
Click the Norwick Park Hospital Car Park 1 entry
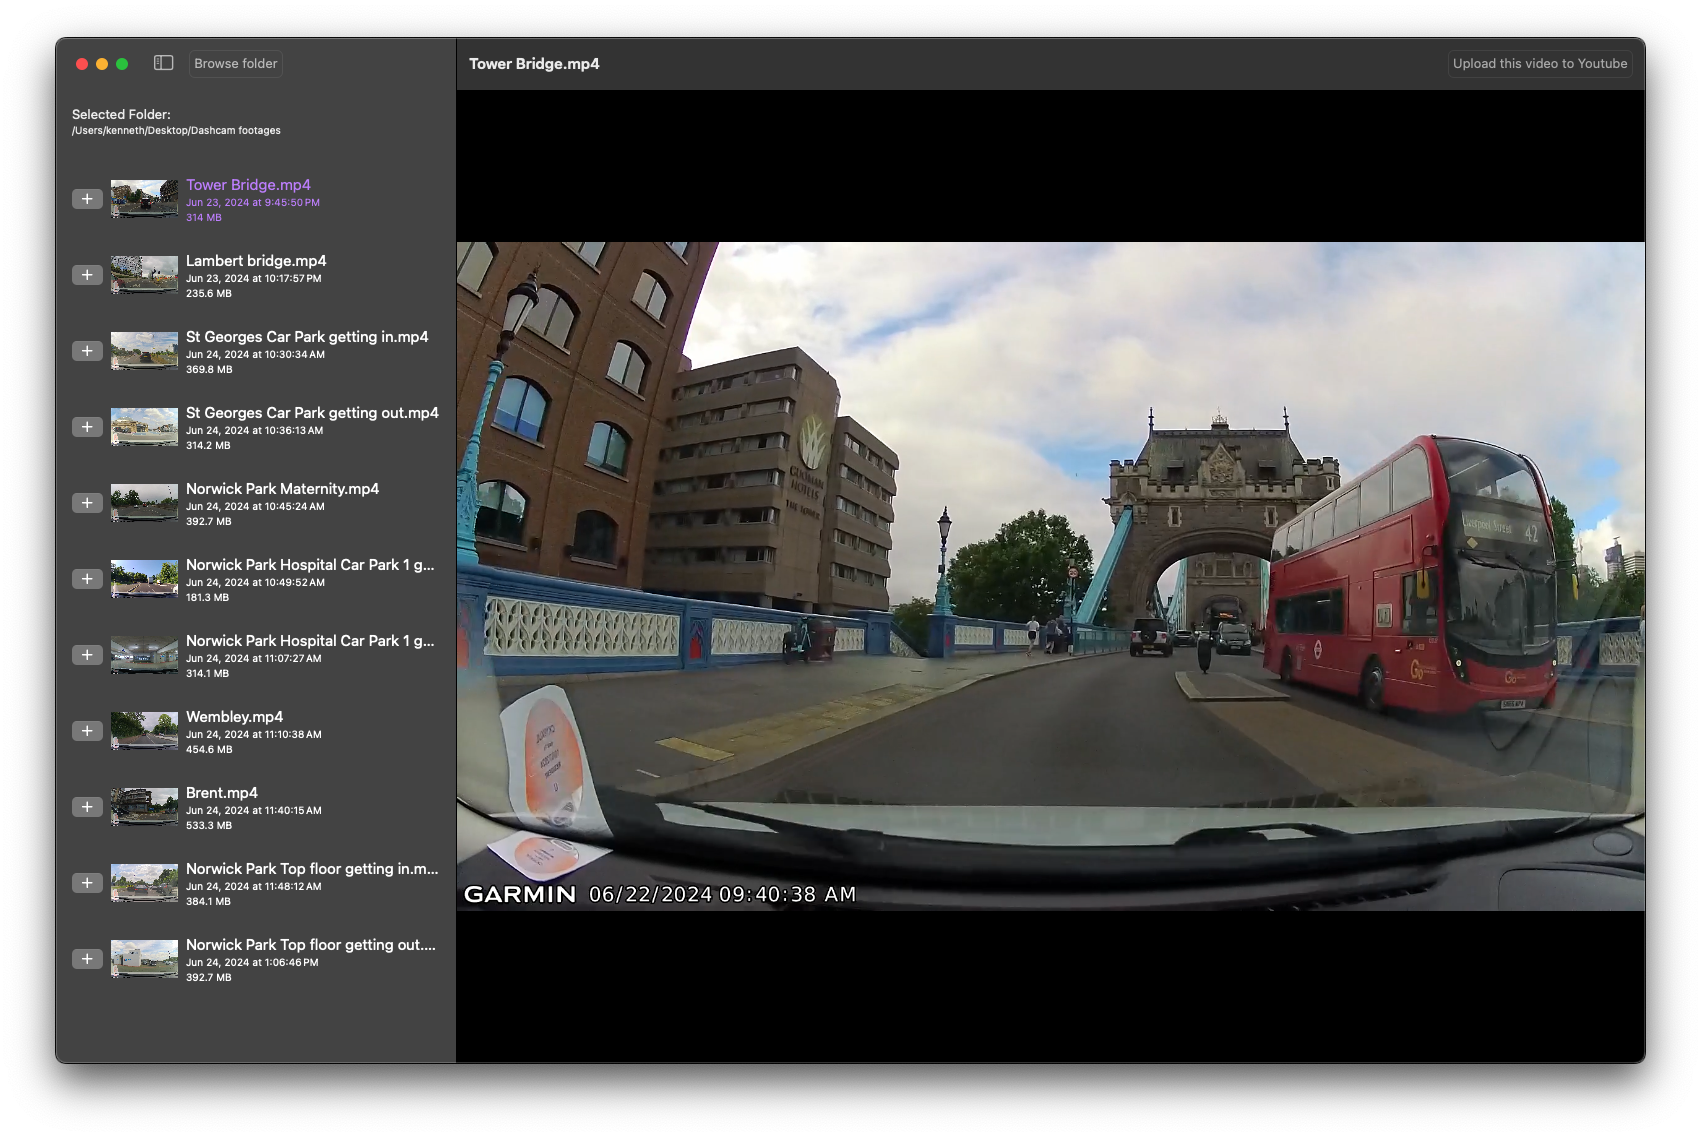pos(310,564)
